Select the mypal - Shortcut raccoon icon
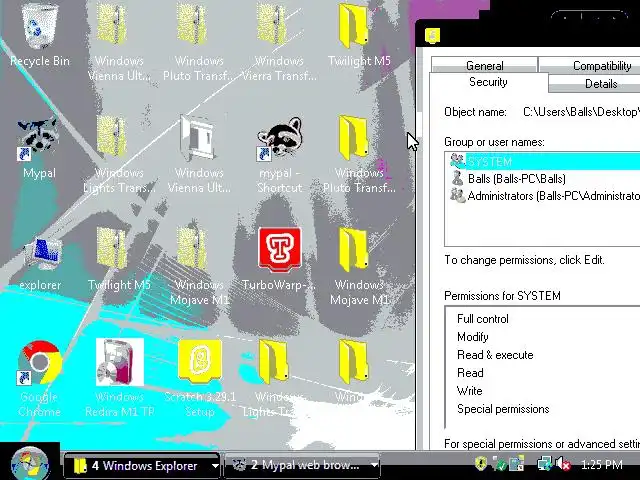 (280, 138)
